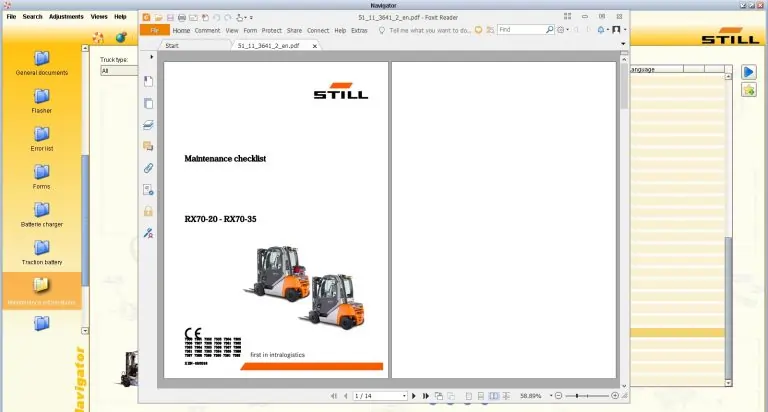The width and height of the screenshot is (768, 412).
Task: Switch to the Start tab
Action: pos(172,46)
